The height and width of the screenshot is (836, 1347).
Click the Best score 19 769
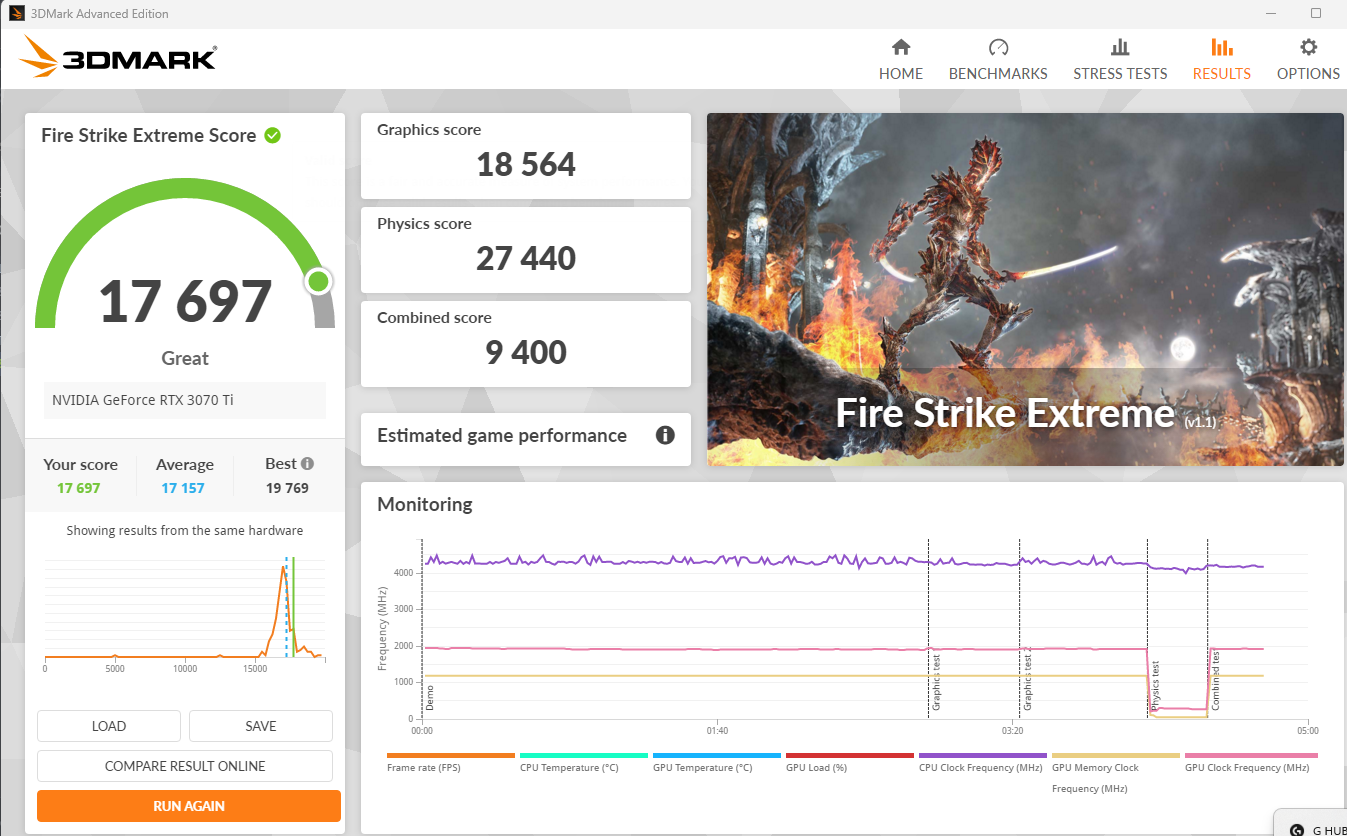287,488
